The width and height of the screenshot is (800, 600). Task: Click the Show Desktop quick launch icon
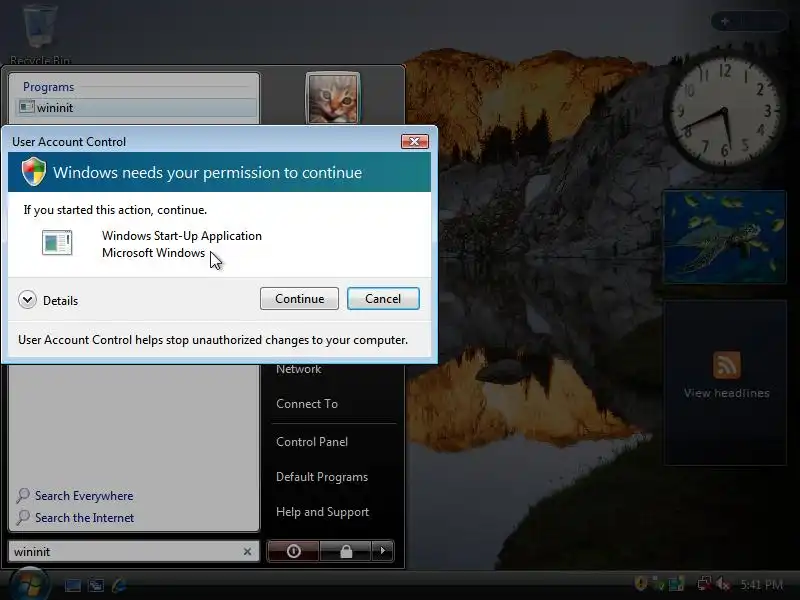[x=72, y=585]
